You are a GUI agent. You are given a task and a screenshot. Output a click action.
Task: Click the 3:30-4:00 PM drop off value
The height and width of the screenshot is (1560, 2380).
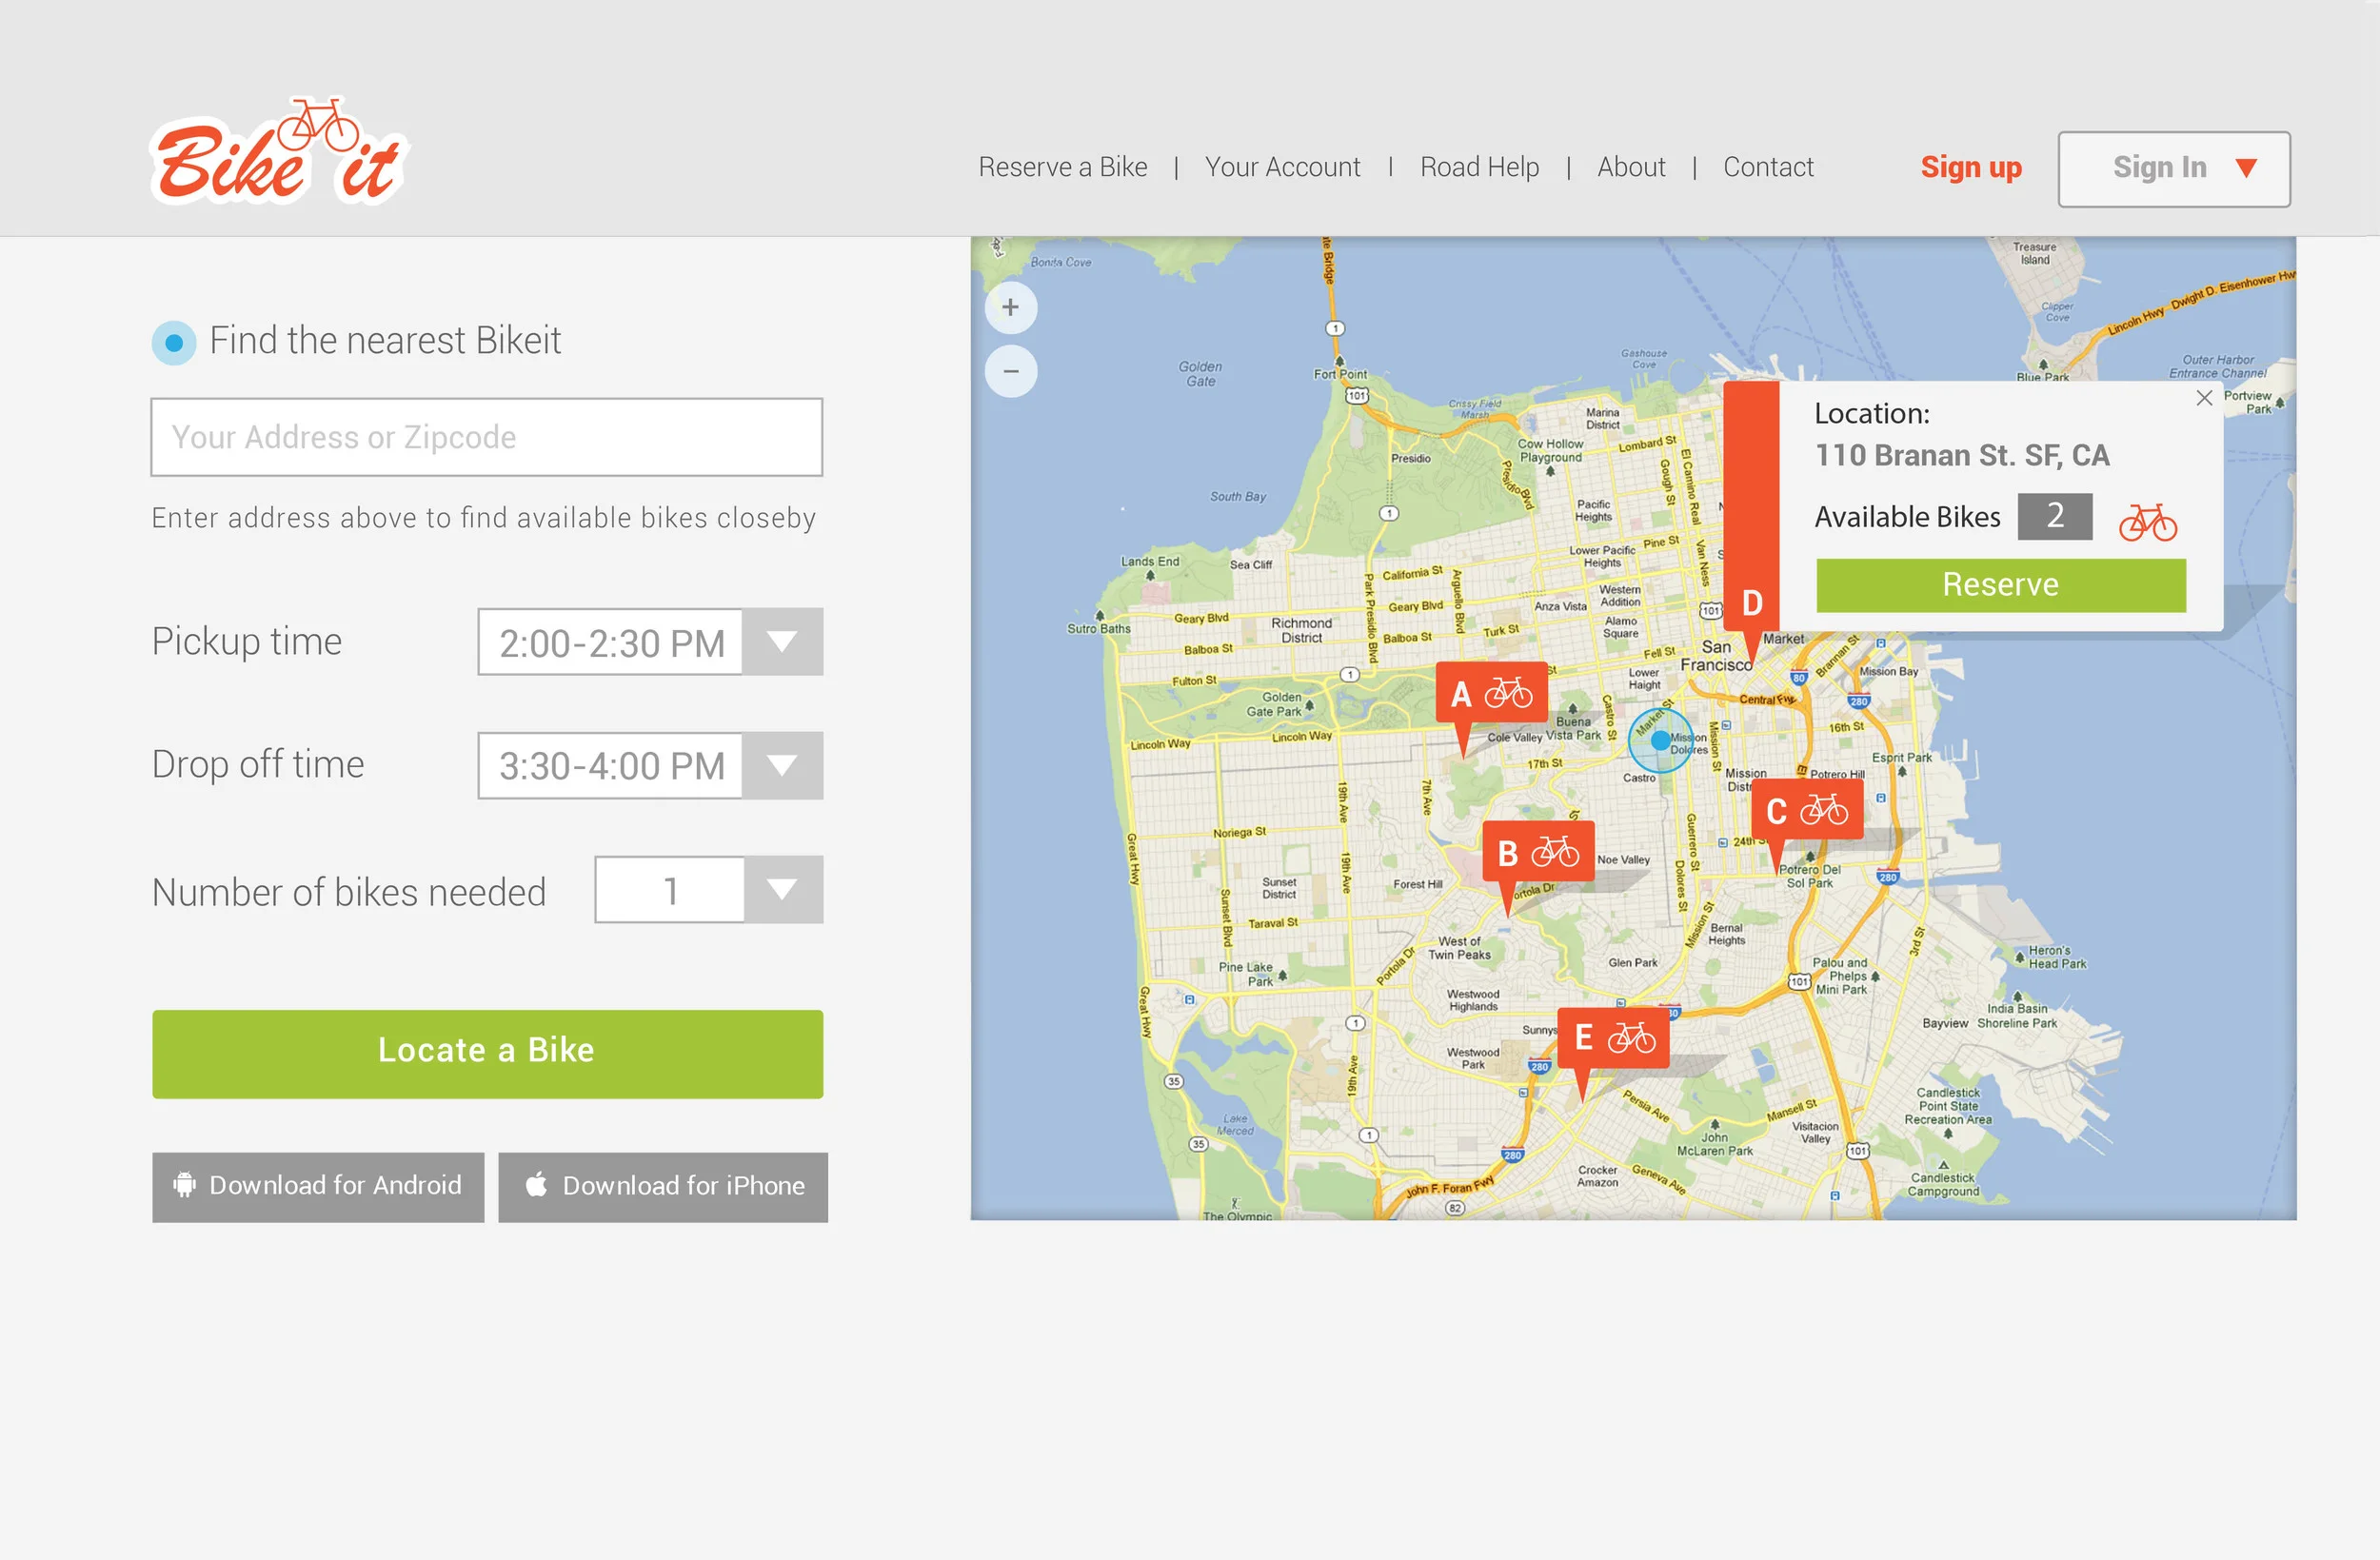pyautogui.click(x=611, y=766)
